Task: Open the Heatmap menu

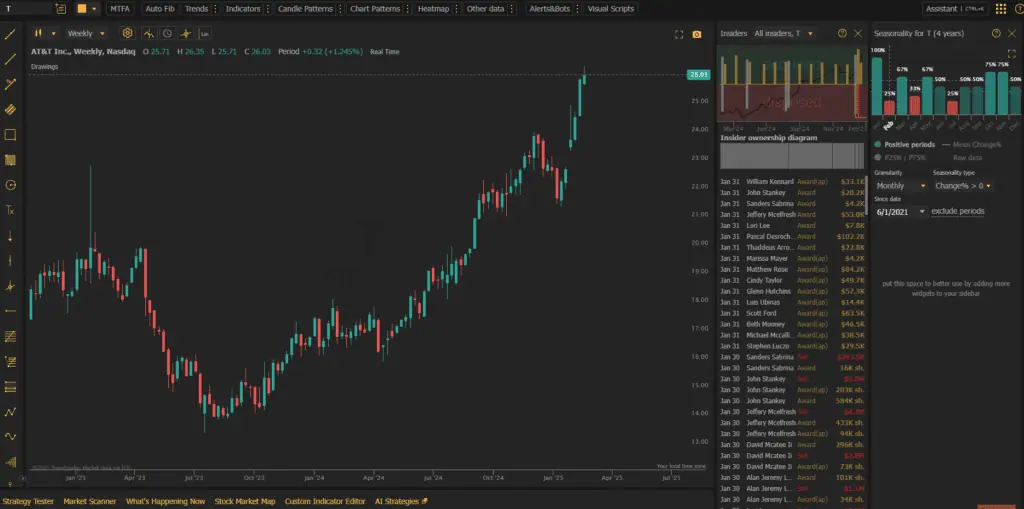Action: pos(434,9)
